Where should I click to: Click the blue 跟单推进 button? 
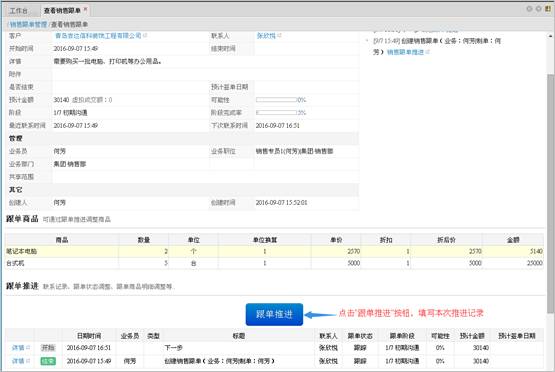click(274, 314)
